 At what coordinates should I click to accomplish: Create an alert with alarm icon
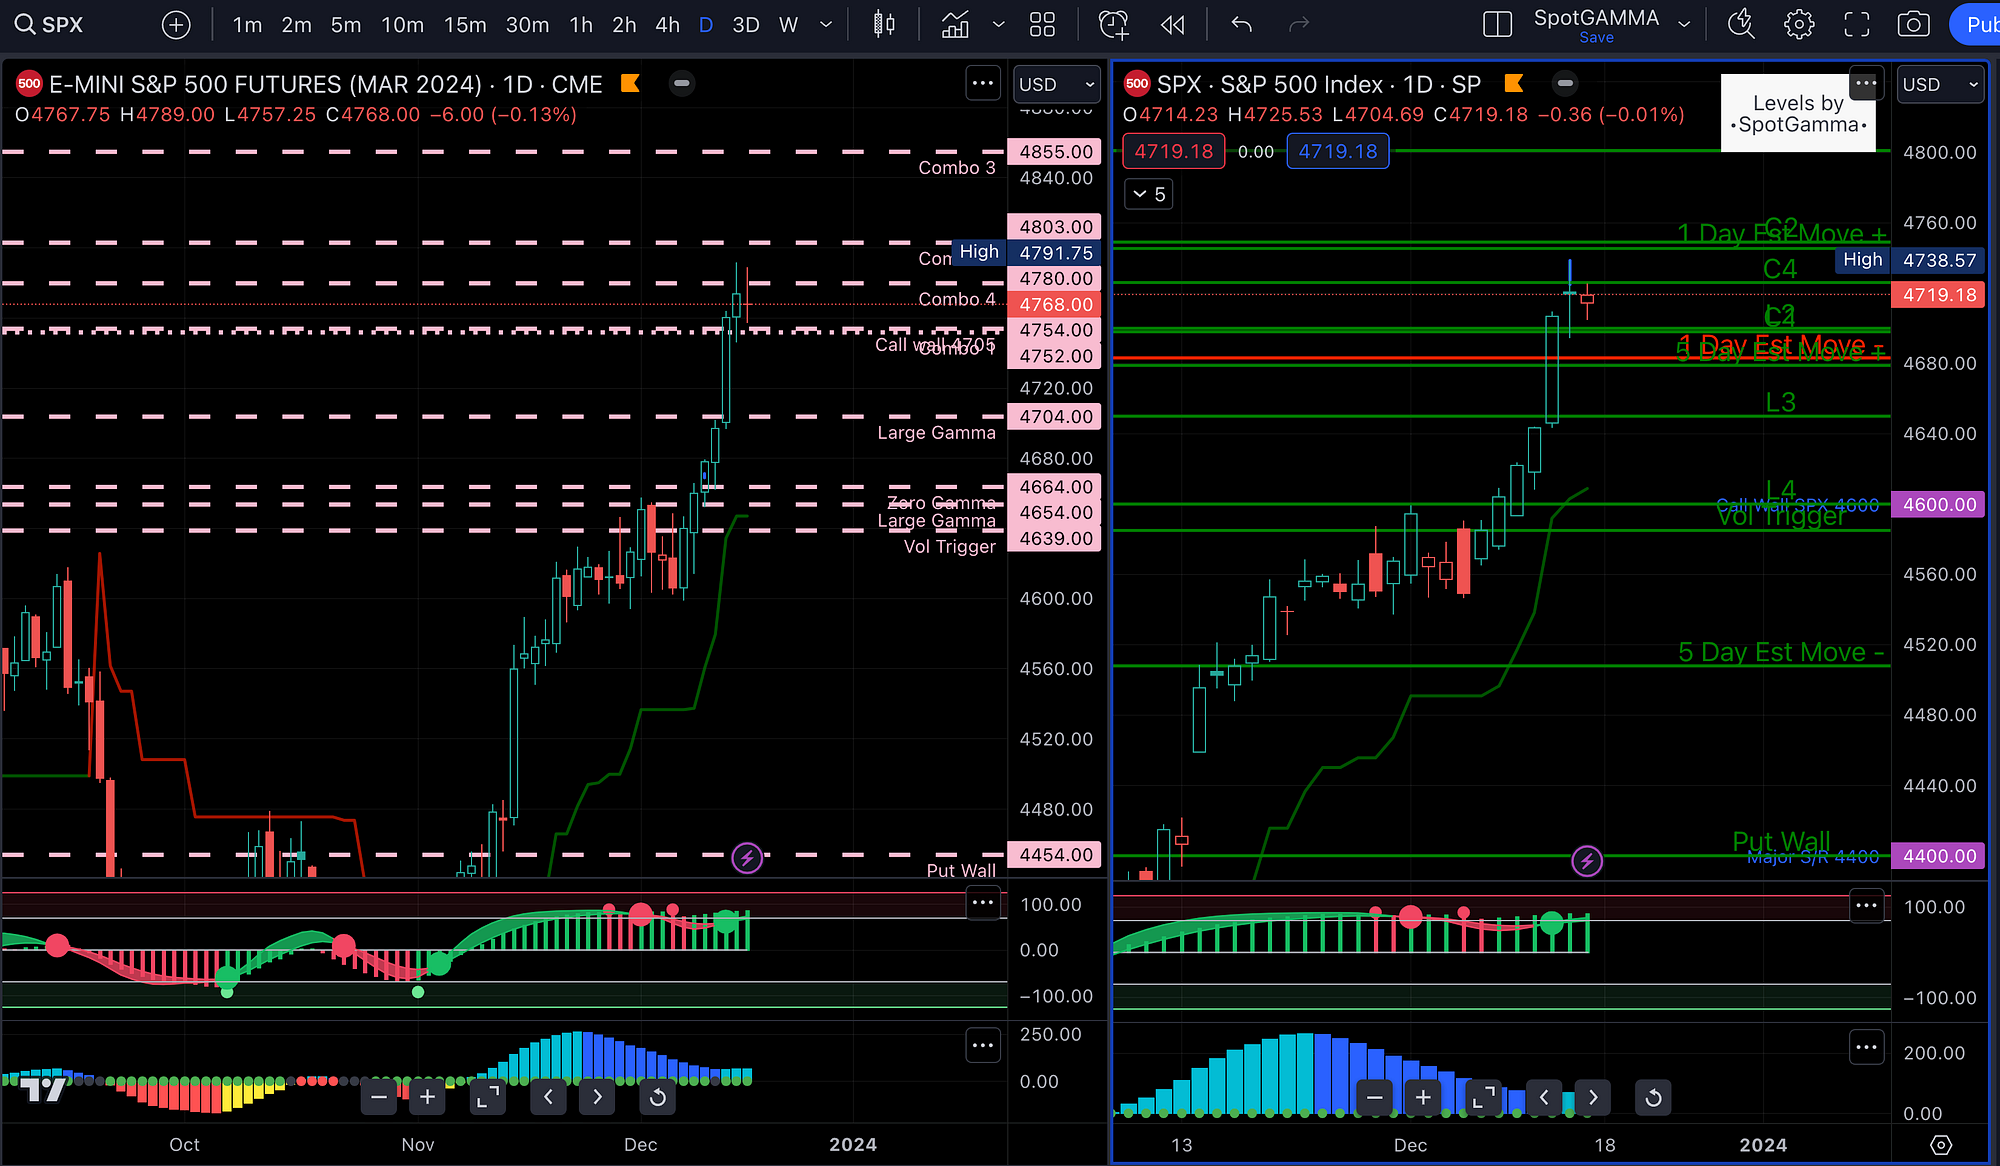[1113, 24]
